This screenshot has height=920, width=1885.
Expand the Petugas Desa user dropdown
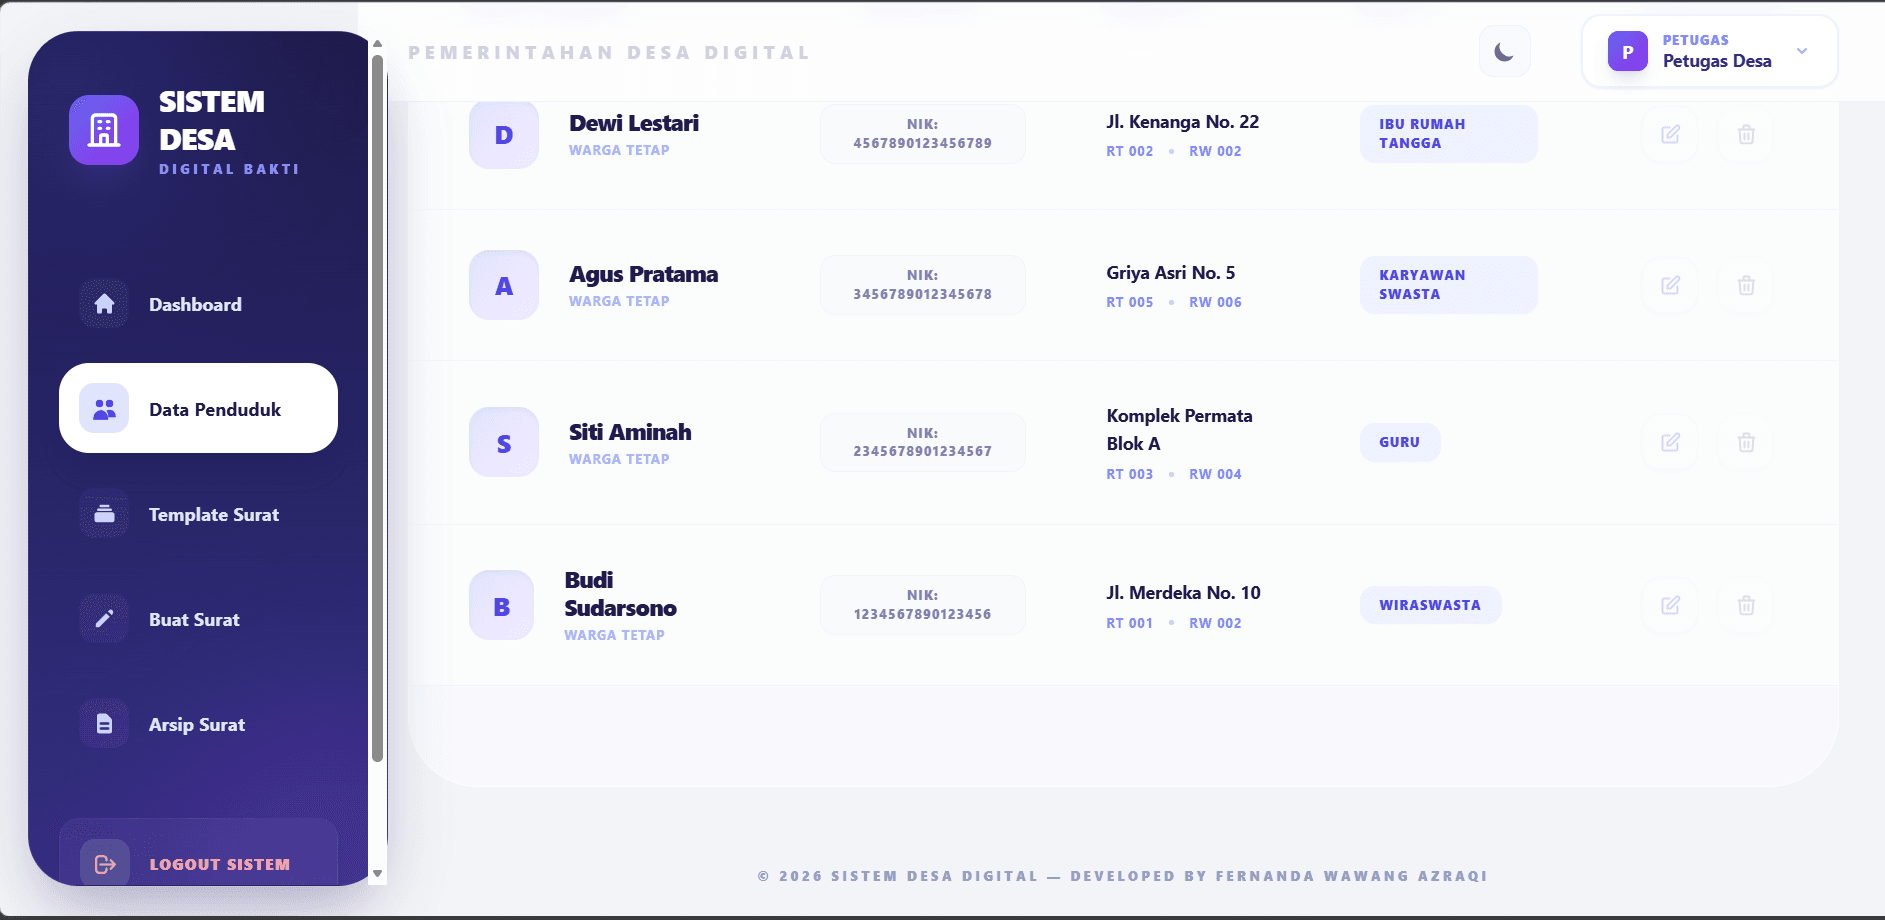pos(1801,51)
